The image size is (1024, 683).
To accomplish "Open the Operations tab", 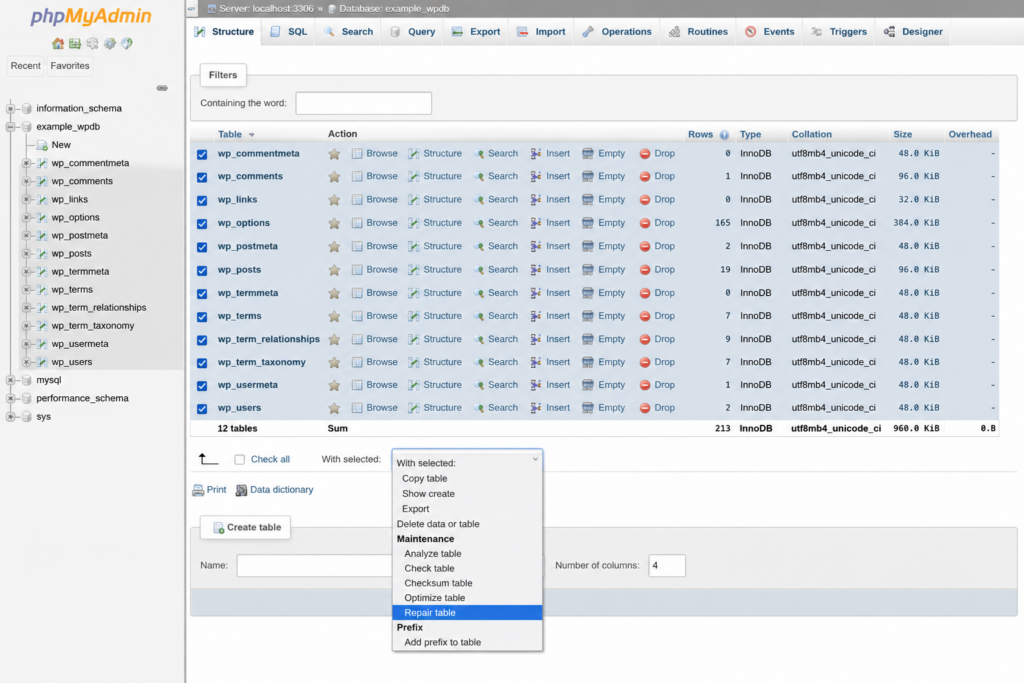I will tap(617, 31).
